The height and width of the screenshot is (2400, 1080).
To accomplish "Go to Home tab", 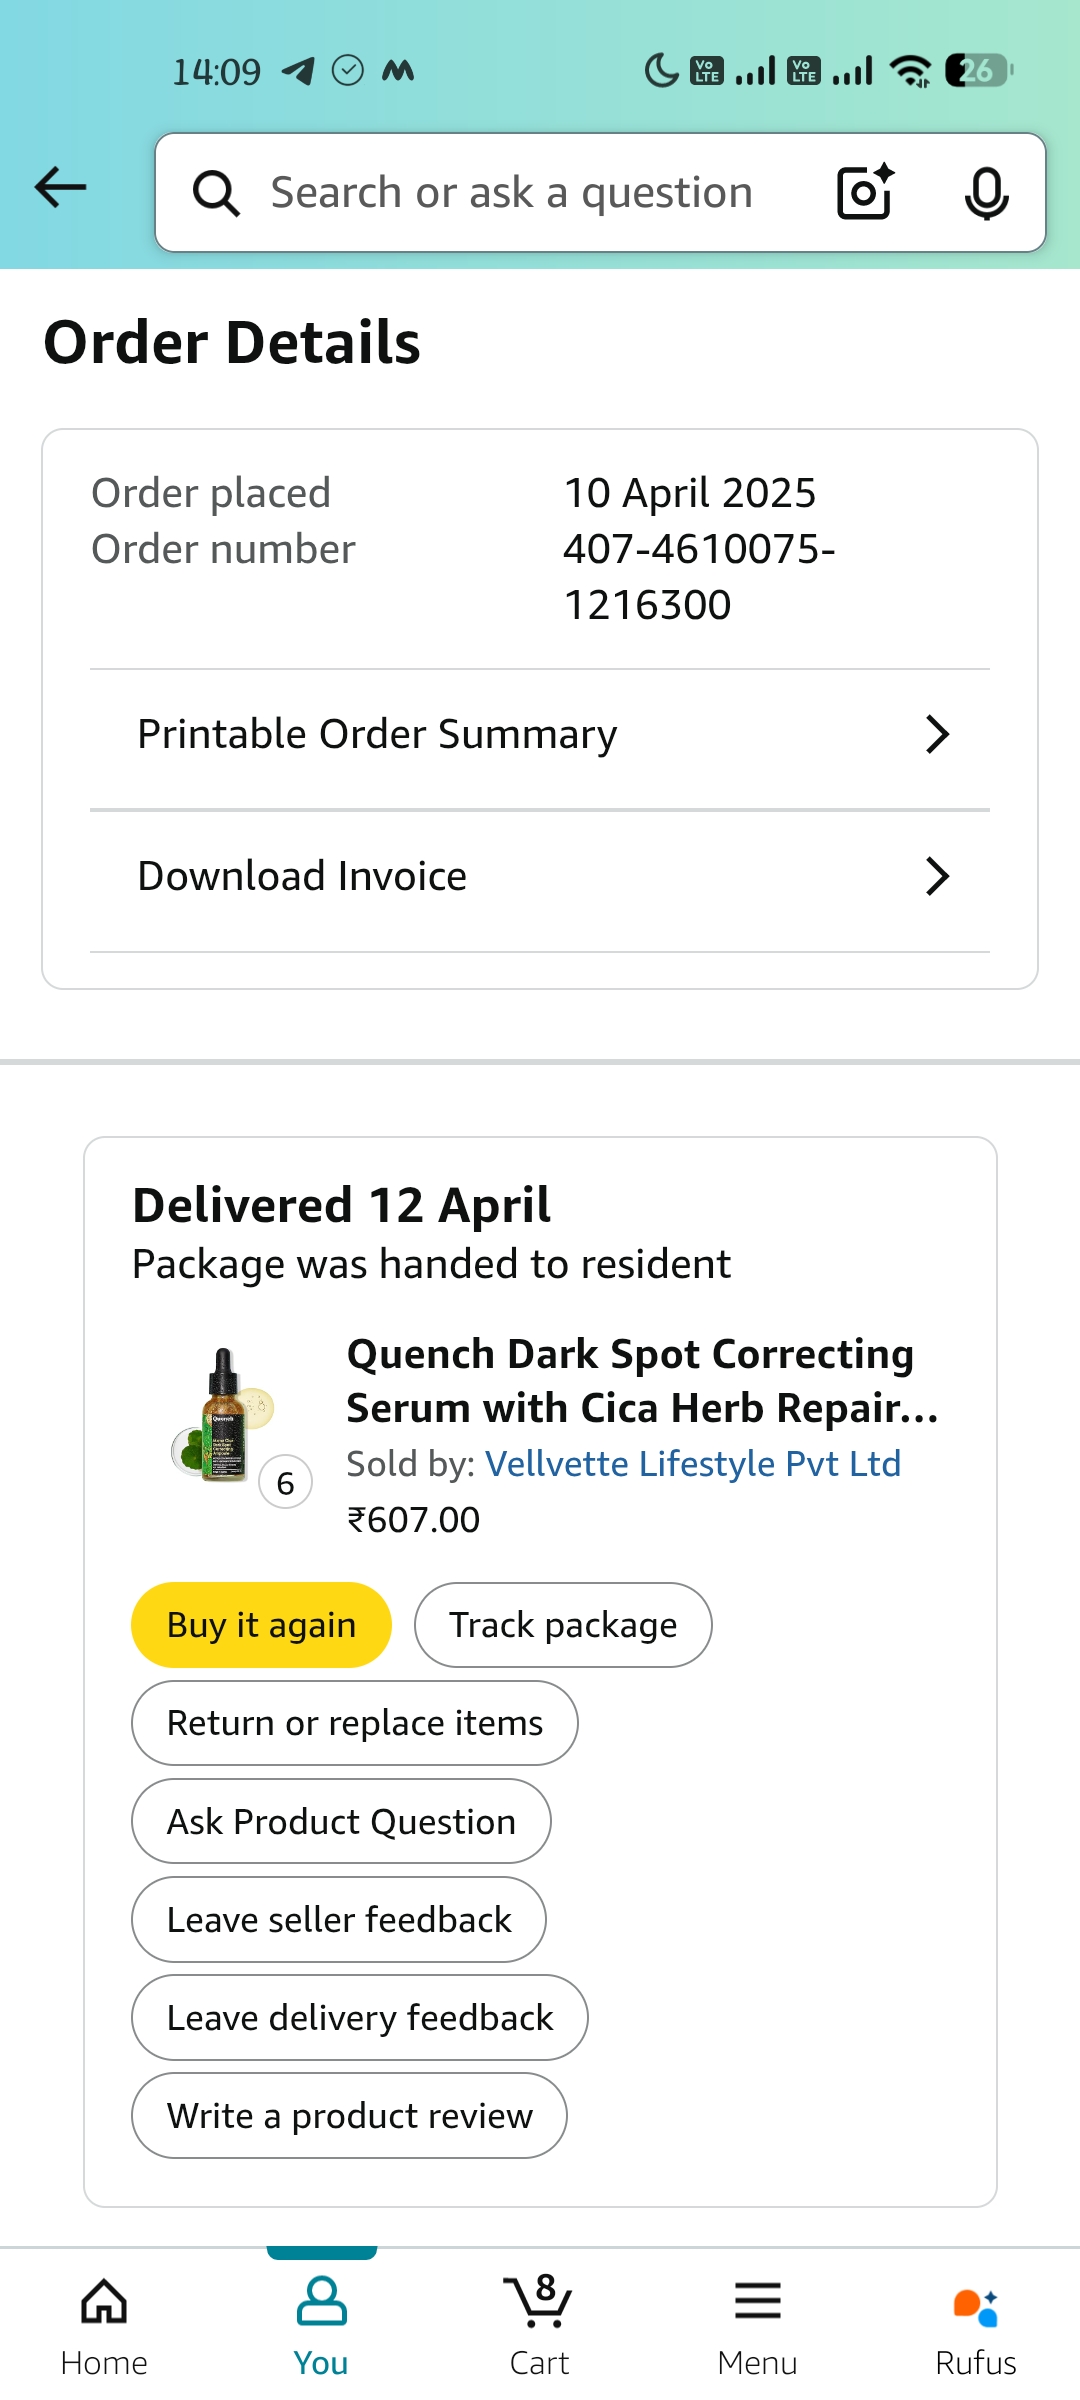I will 104,2324.
